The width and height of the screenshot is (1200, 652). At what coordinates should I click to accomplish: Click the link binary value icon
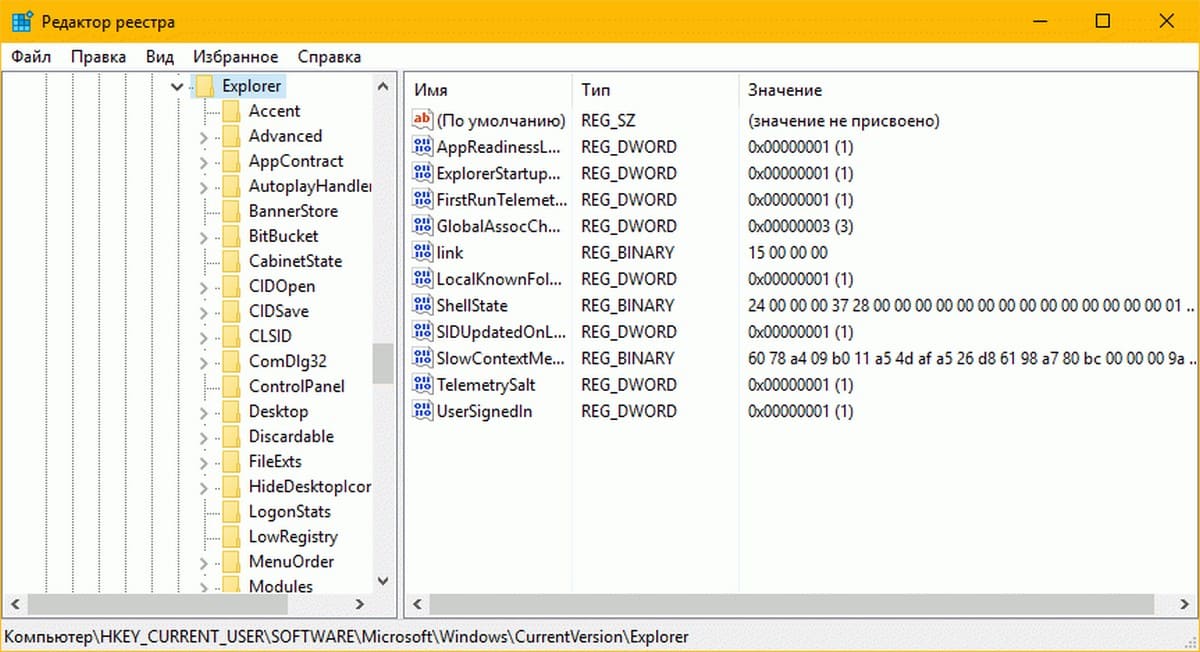point(422,253)
